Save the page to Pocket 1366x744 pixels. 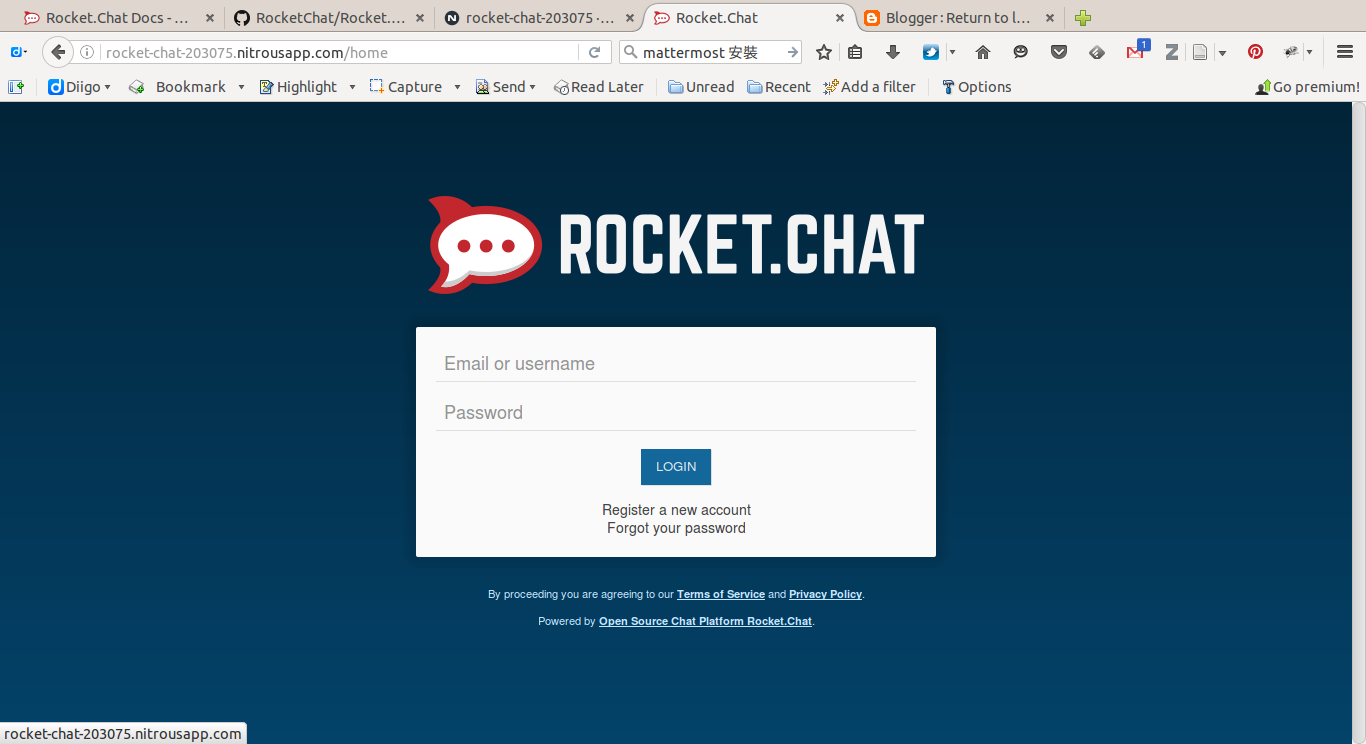pos(1058,53)
